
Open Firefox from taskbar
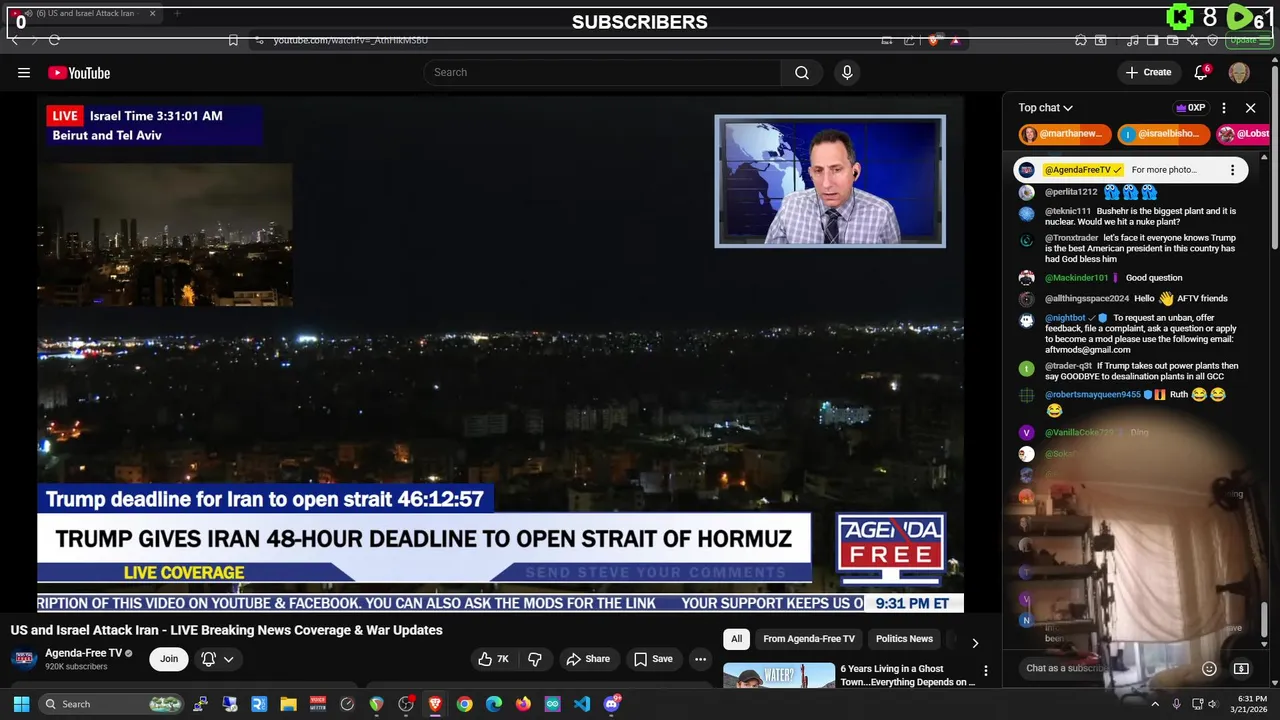tap(523, 704)
